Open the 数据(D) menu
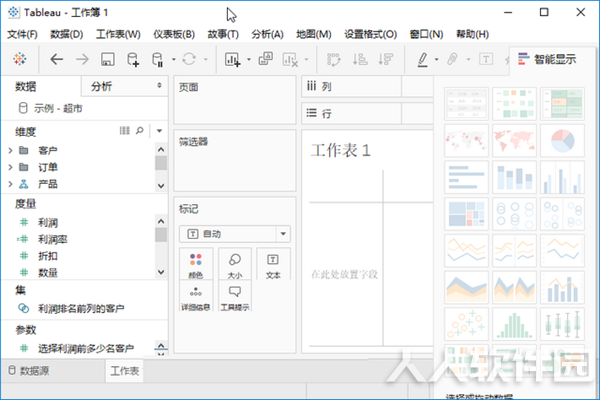This screenshot has width=600, height=400. pos(67,34)
